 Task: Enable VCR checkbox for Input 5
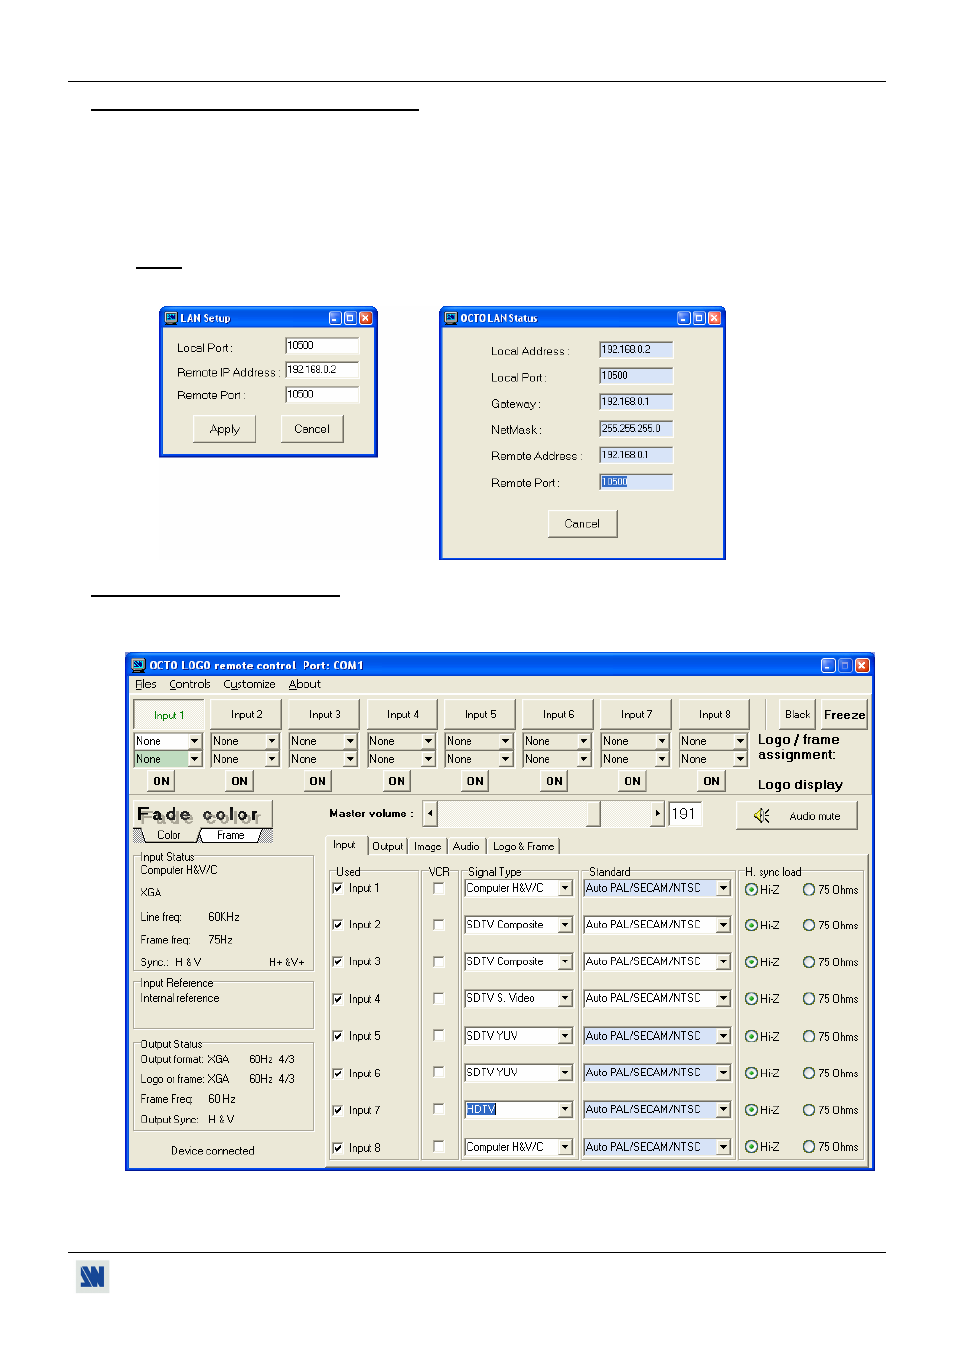pos(439,1035)
